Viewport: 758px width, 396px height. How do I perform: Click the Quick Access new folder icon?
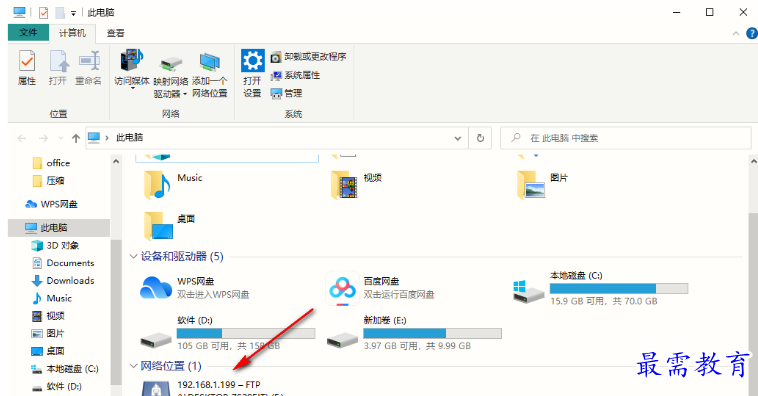60,13
